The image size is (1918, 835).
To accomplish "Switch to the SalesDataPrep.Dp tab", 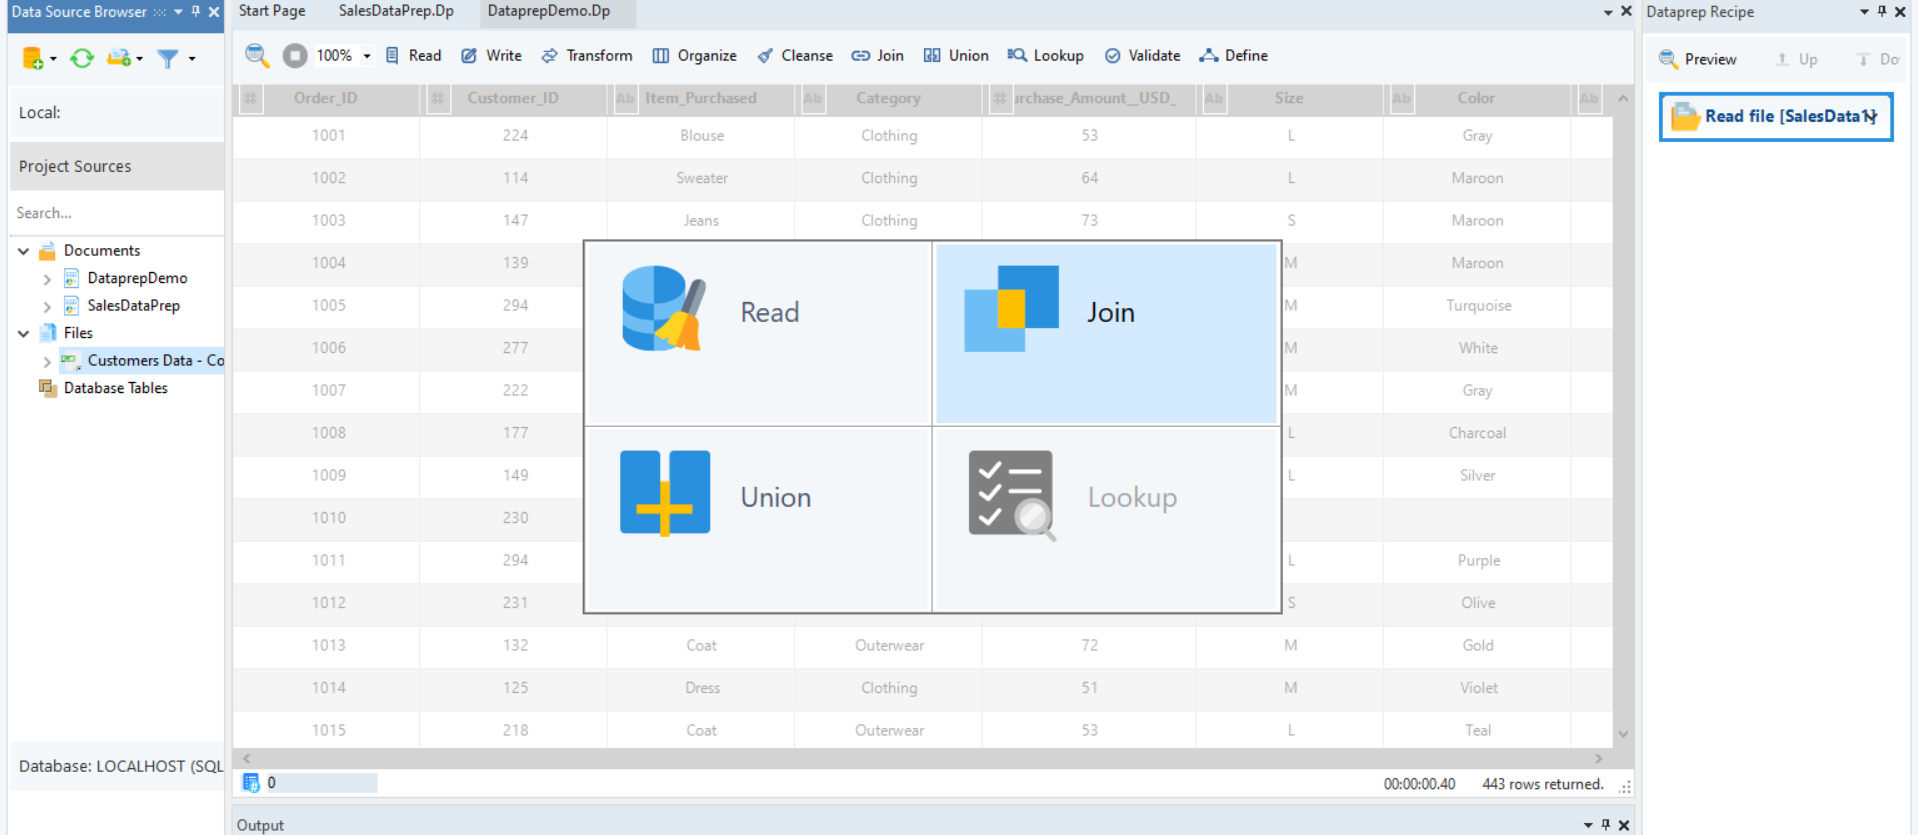I will 396,11.
